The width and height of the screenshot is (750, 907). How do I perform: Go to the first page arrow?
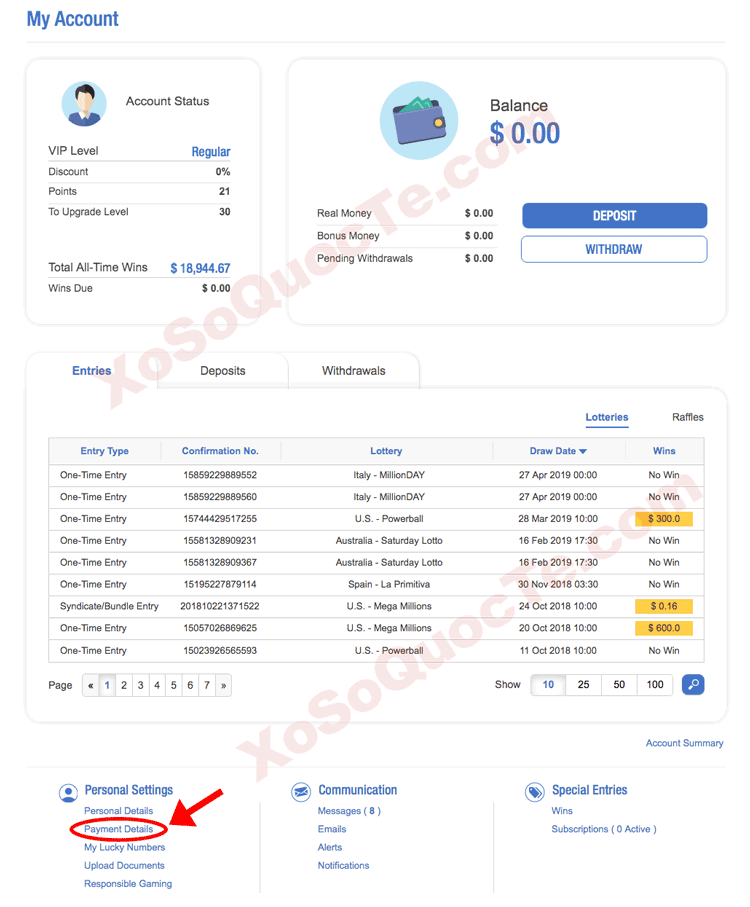[91, 686]
